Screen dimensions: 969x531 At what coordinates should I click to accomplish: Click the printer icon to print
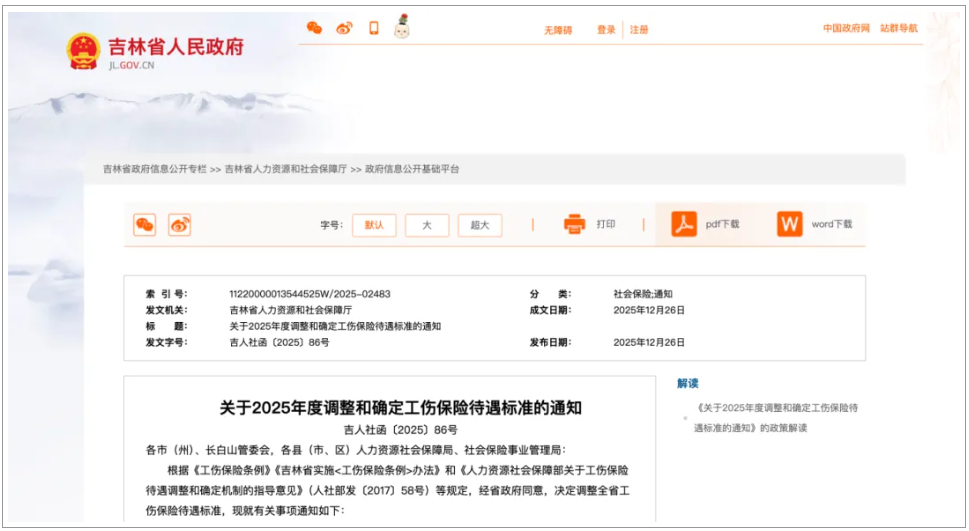tap(574, 225)
